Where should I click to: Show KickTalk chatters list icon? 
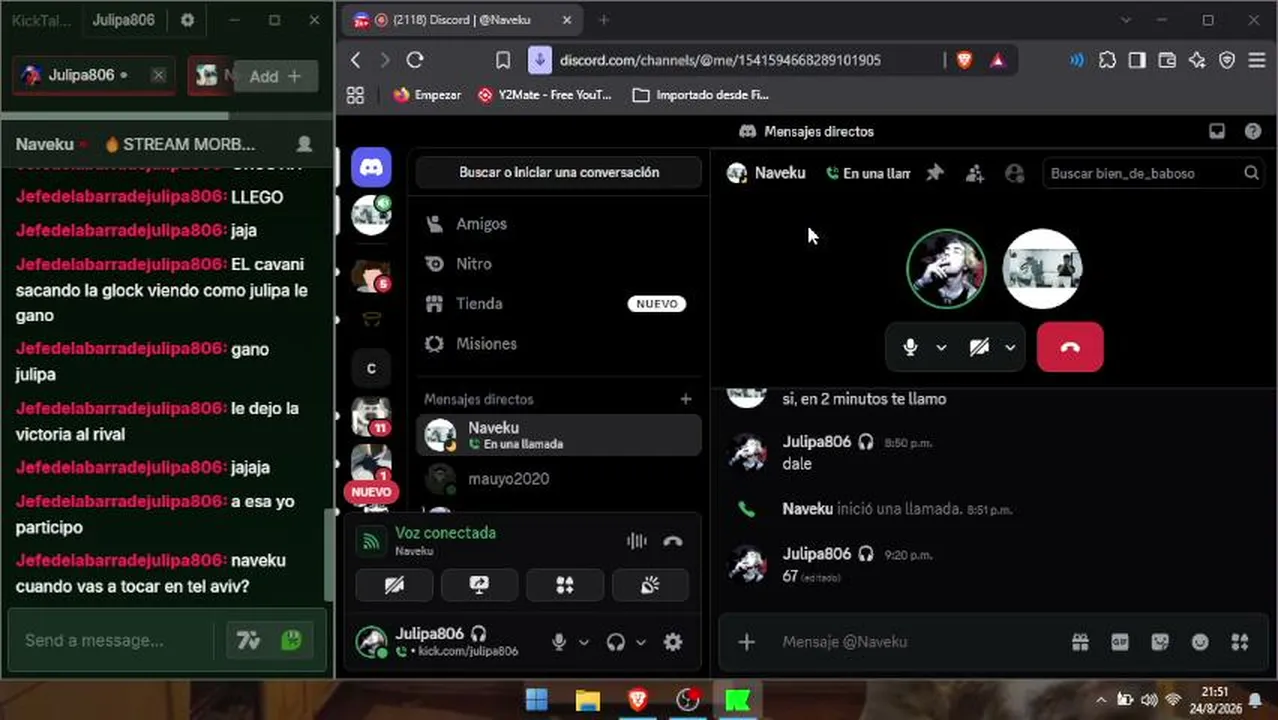pyautogui.click(x=305, y=144)
